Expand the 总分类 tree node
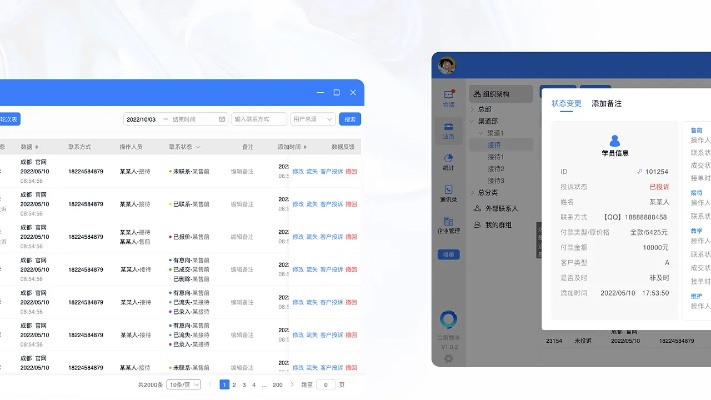Viewport: 711px width, 400px height. point(472,193)
